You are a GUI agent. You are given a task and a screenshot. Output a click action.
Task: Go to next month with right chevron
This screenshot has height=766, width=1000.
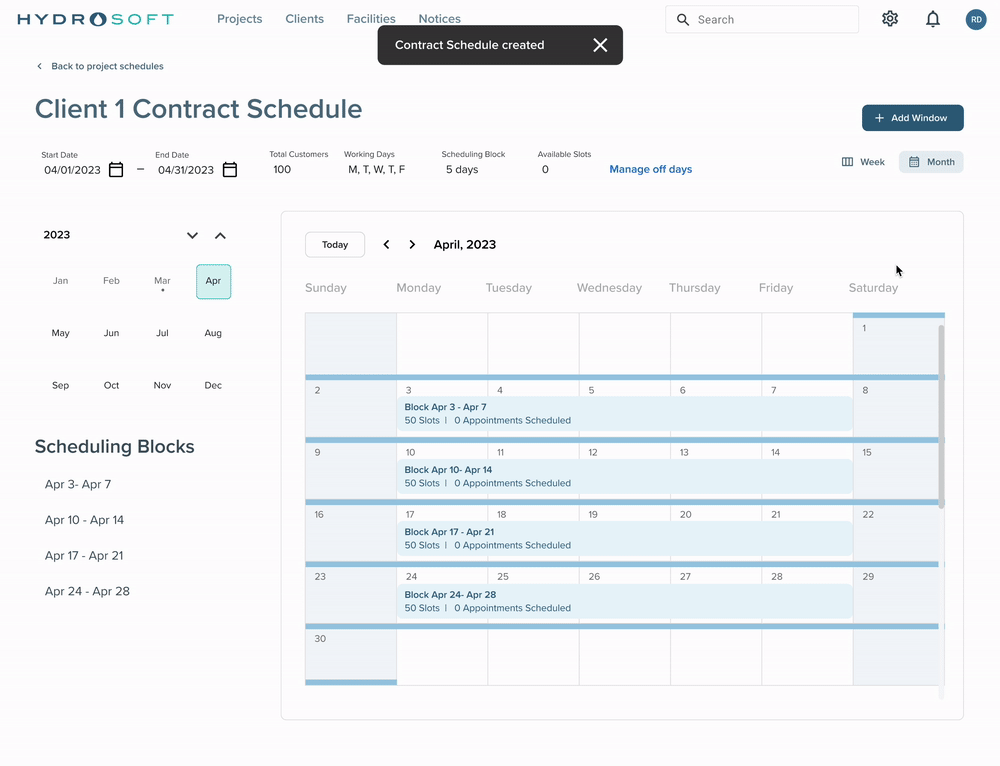click(412, 245)
